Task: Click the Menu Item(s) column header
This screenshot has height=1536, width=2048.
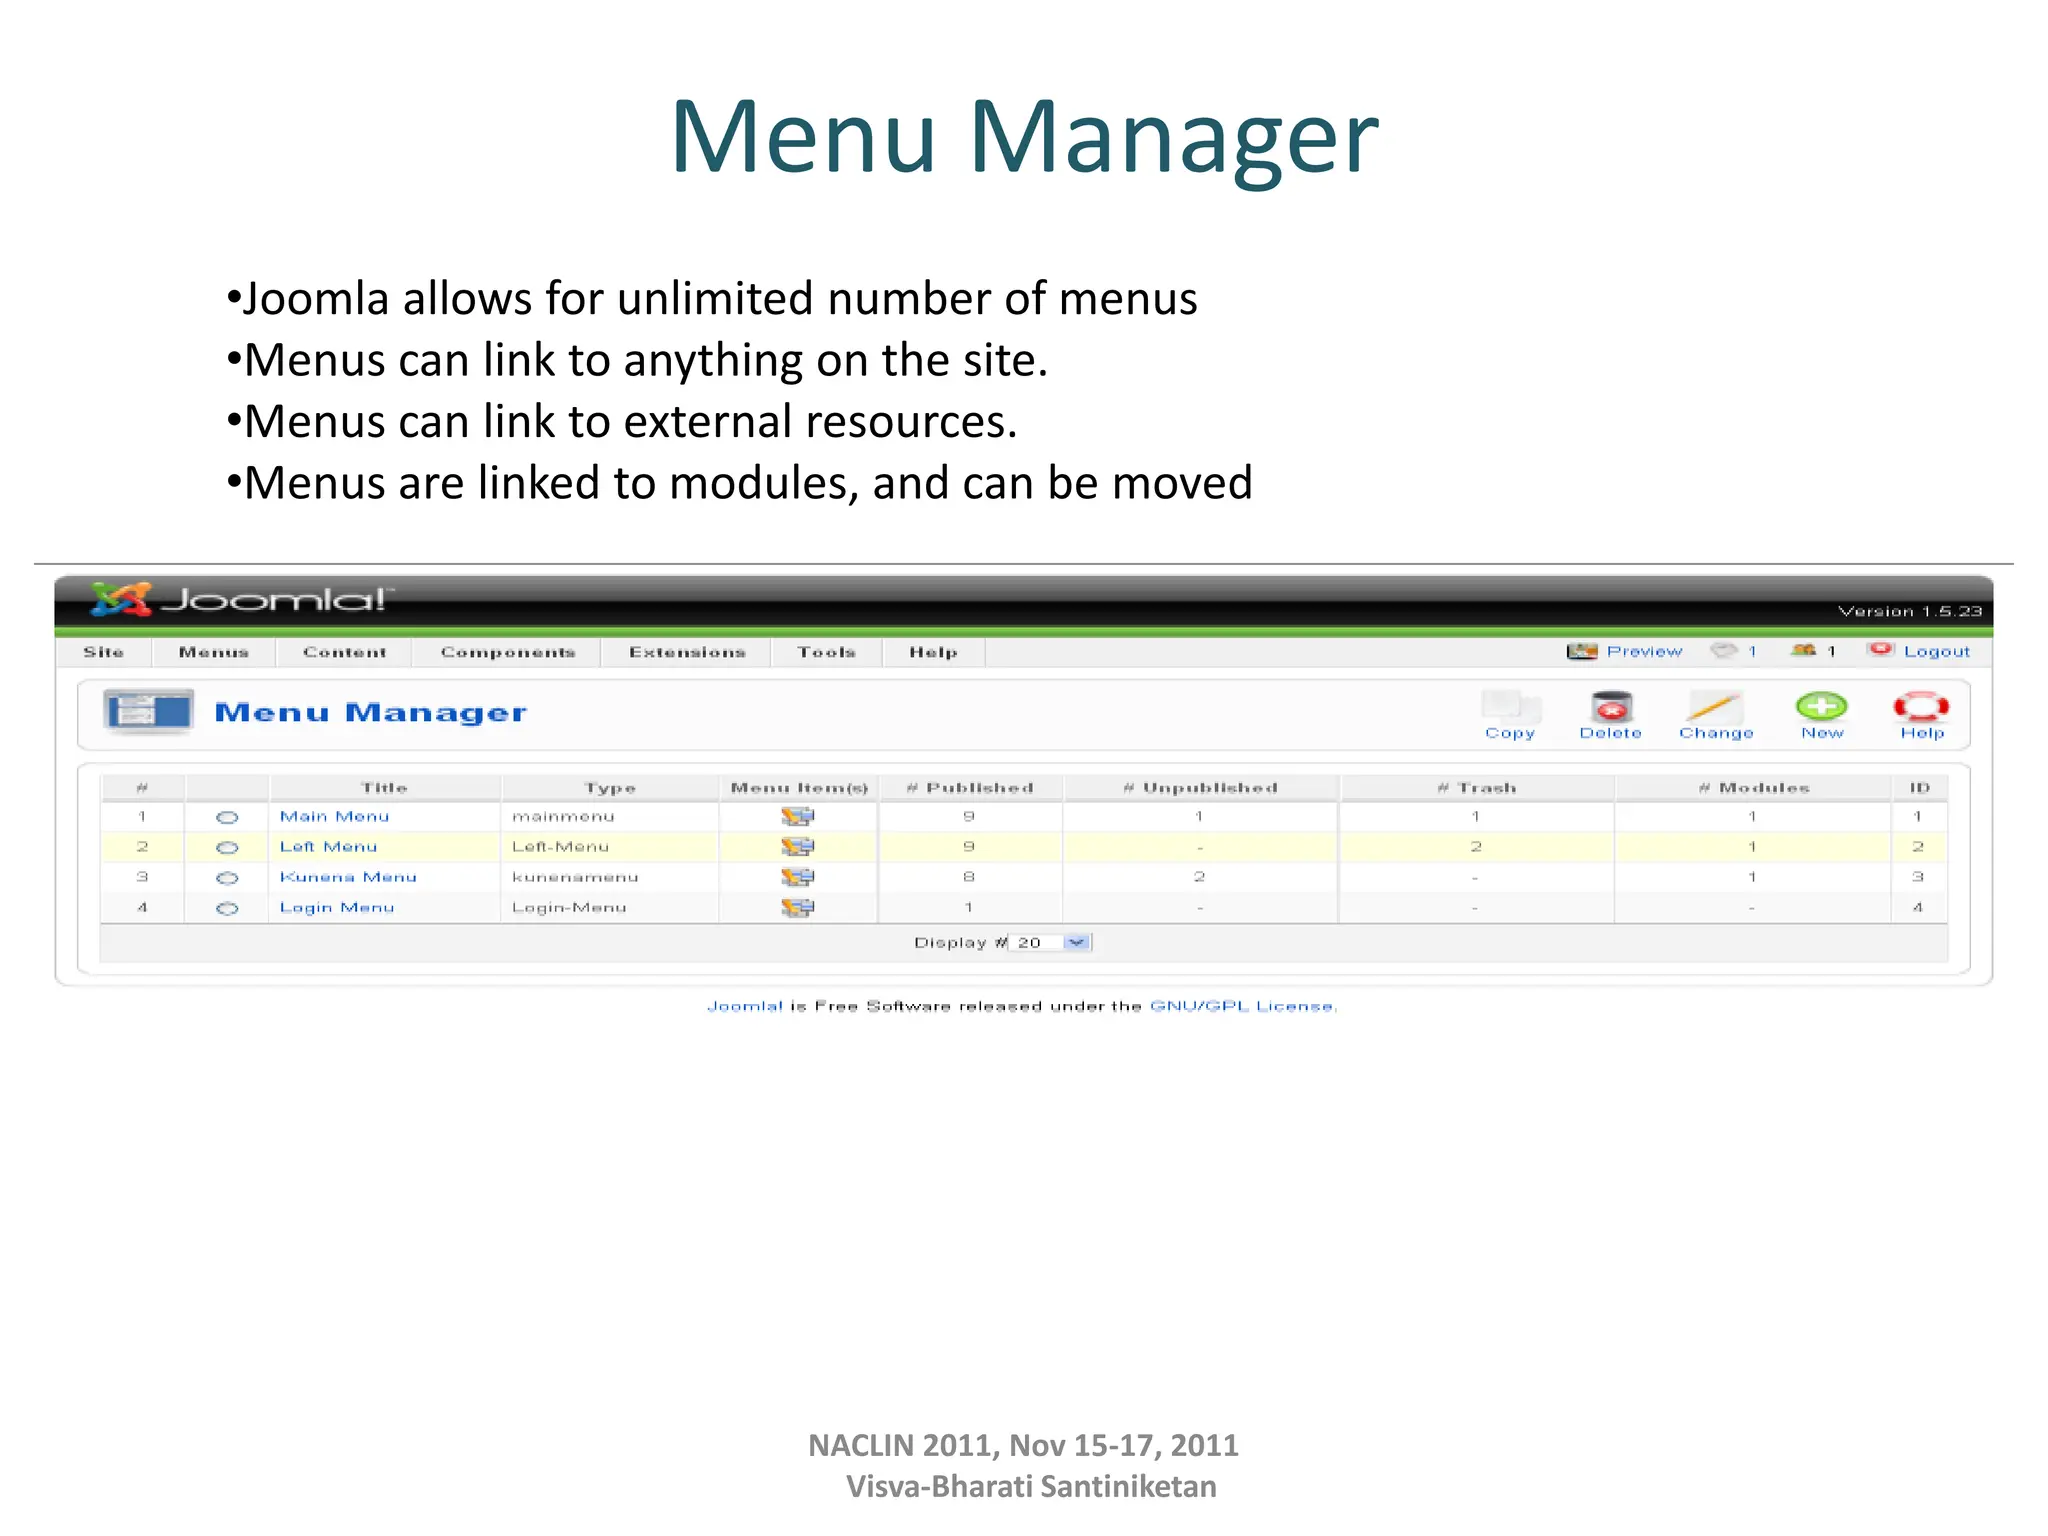Action: point(800,788)
